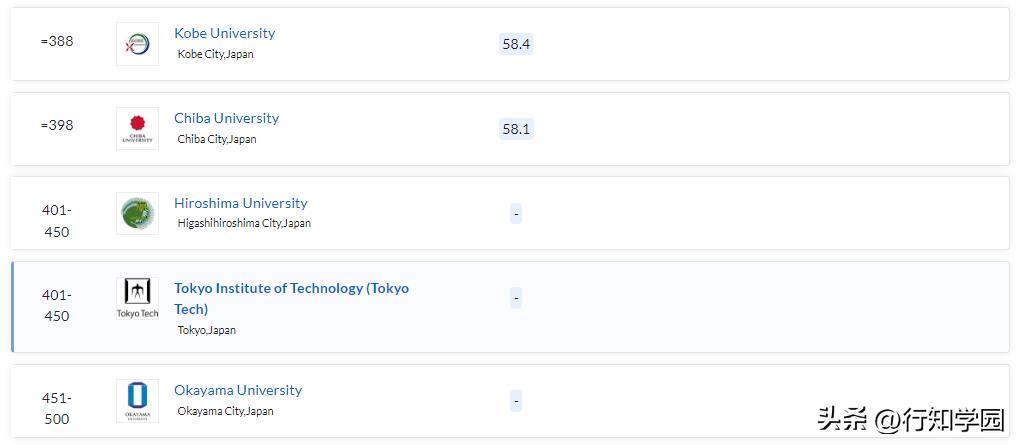Click Kobe University's 58.4 score badge

pos(516,44)
